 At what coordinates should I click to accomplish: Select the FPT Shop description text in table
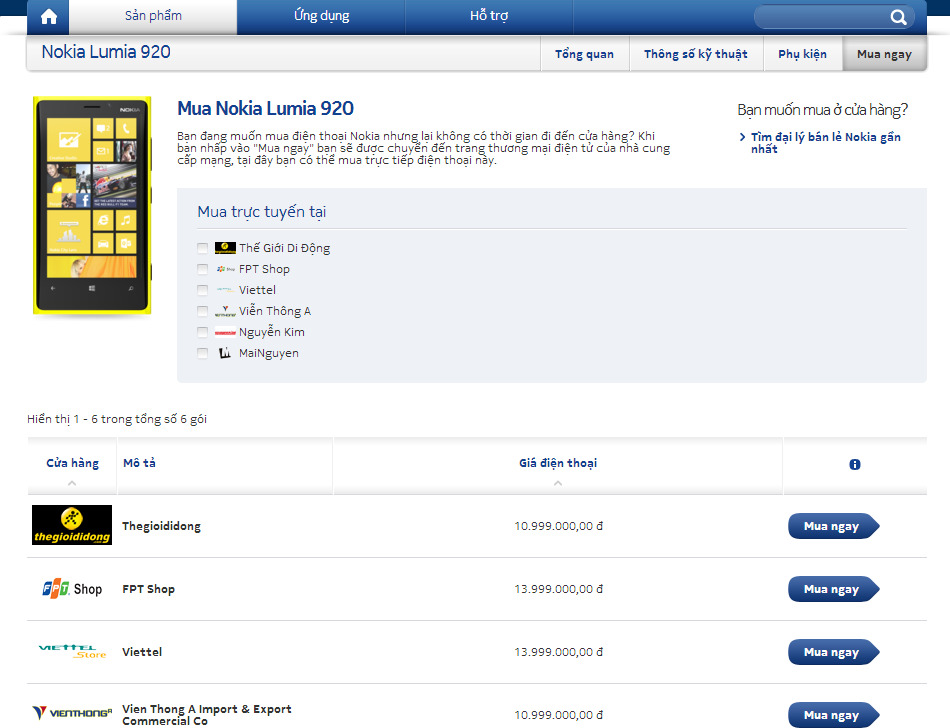click(x=148, y=589)
